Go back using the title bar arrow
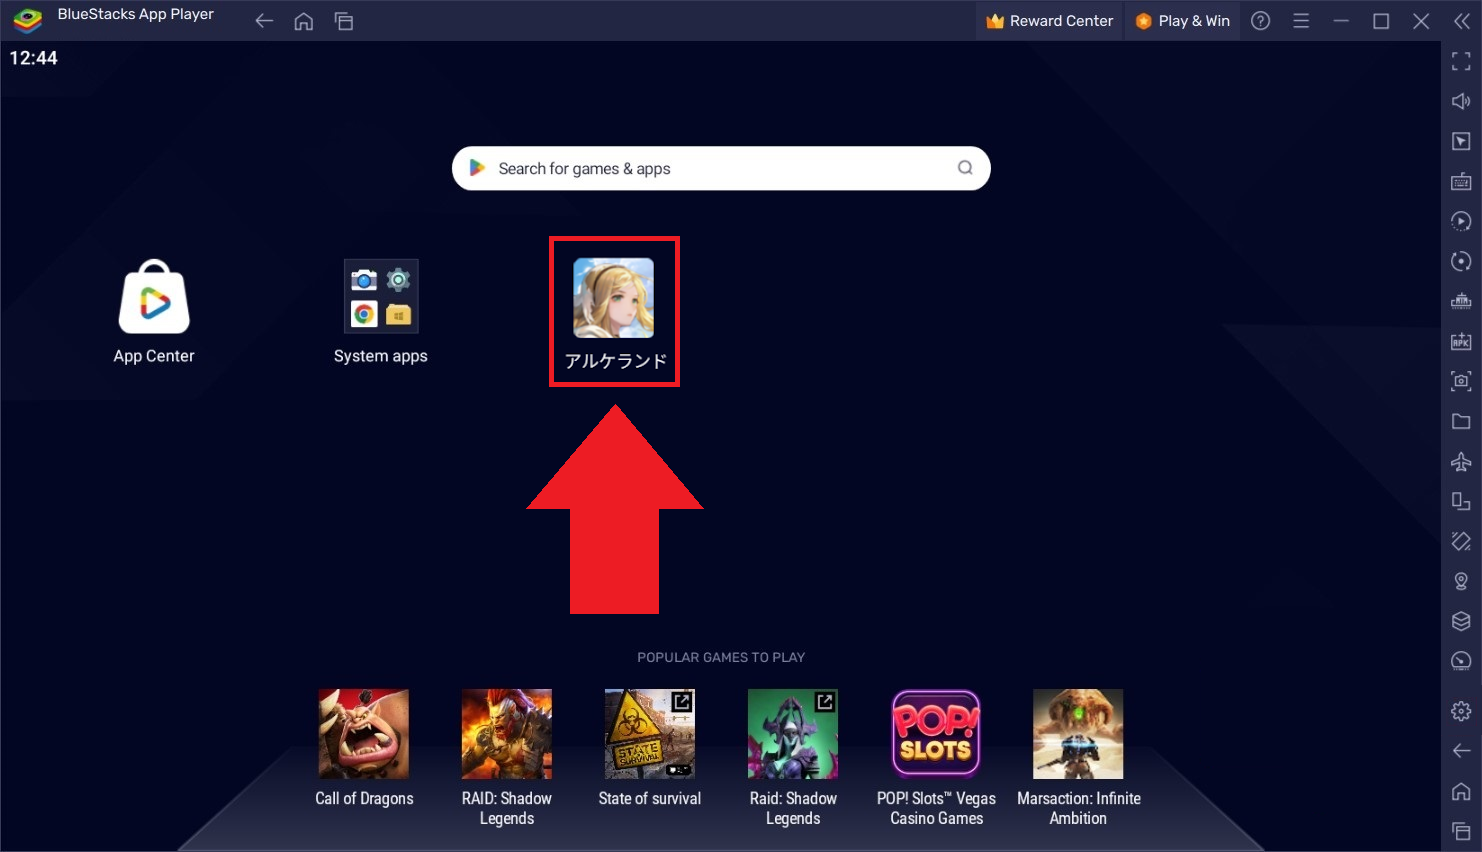 pyautogui.click(x=264, y=21)
